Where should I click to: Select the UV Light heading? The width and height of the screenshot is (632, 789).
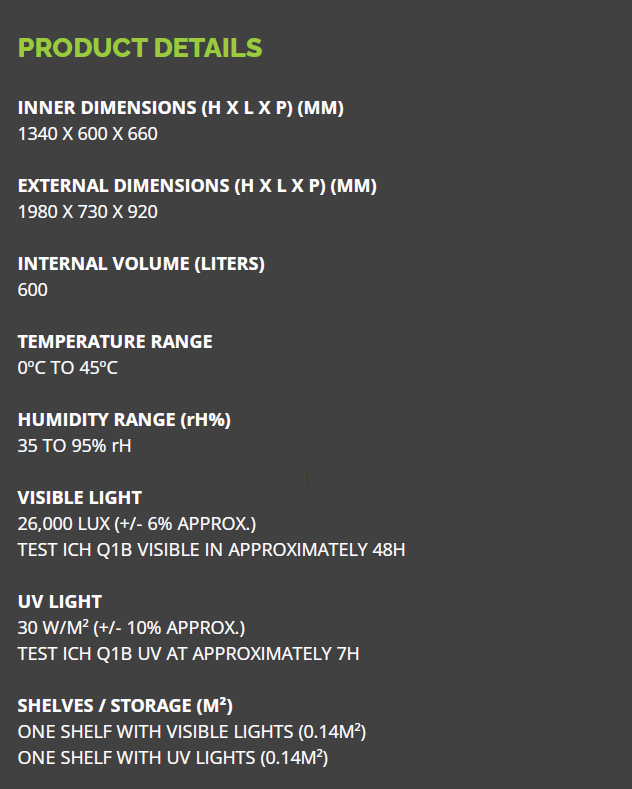pyautogui.click(x=60, y=602)
